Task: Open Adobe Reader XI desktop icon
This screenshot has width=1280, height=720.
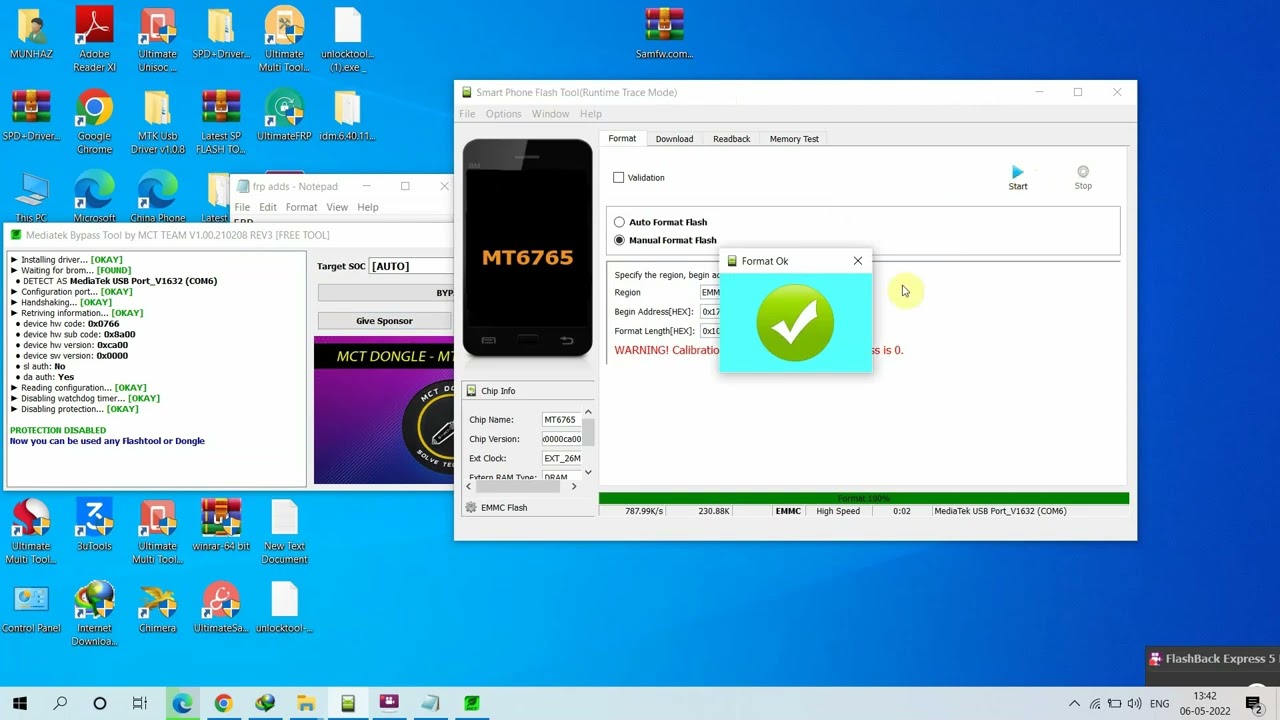Action: [94, 39]
